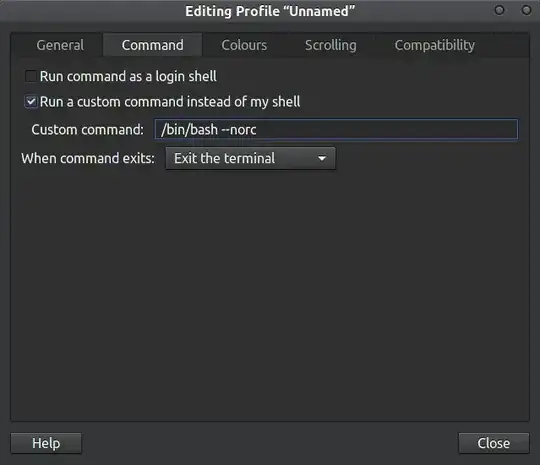Click the "Custom command:" label
540x465 pixels.
tap(87, 130)
